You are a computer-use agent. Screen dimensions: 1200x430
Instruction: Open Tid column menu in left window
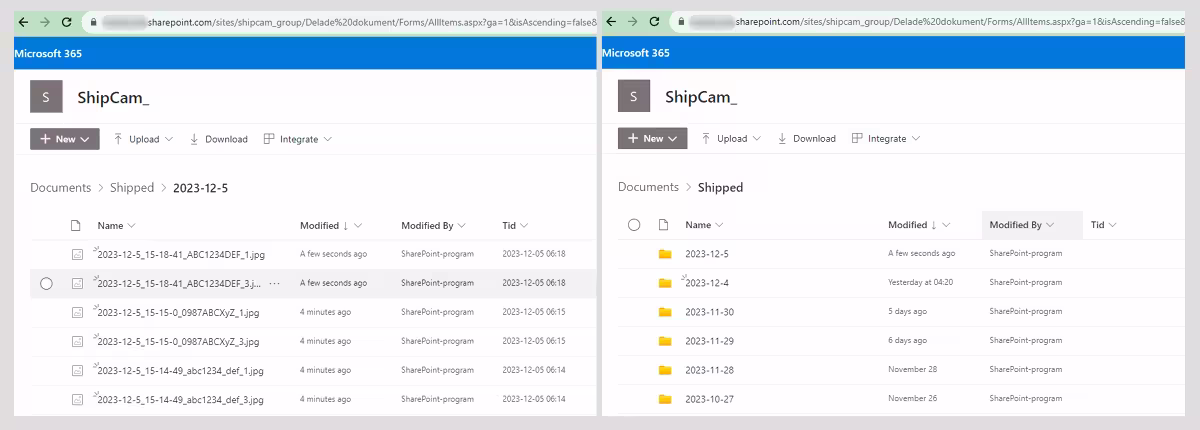[515, 225]
